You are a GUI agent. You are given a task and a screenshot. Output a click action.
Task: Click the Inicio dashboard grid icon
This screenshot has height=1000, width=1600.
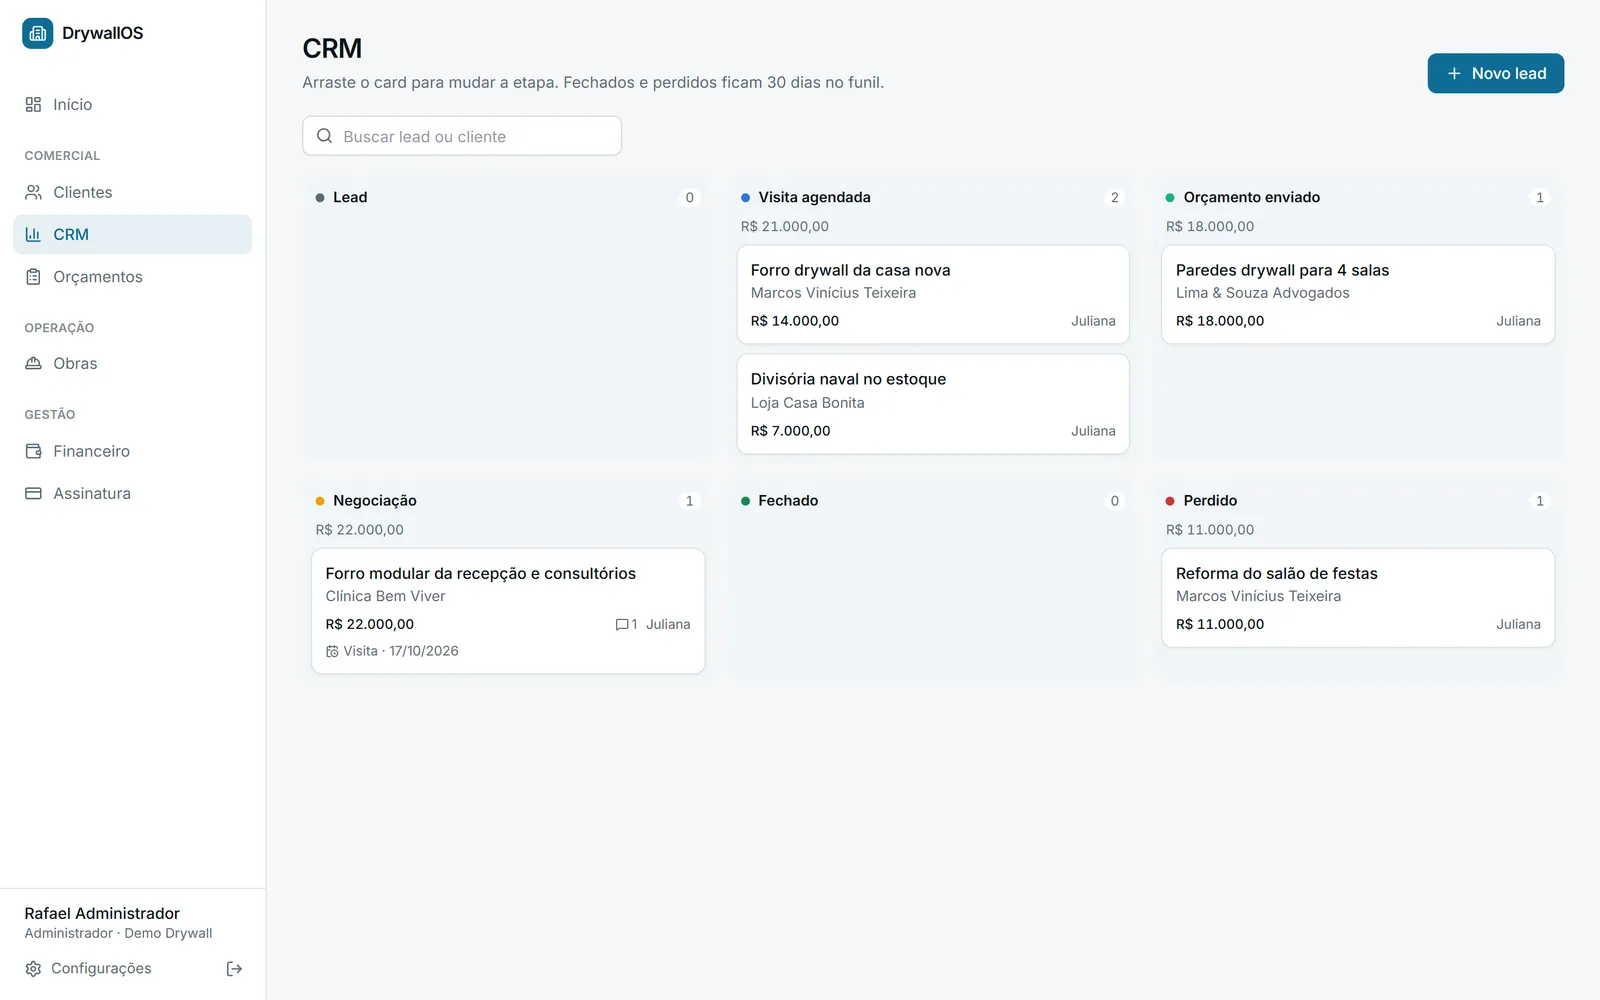point(33,105)
